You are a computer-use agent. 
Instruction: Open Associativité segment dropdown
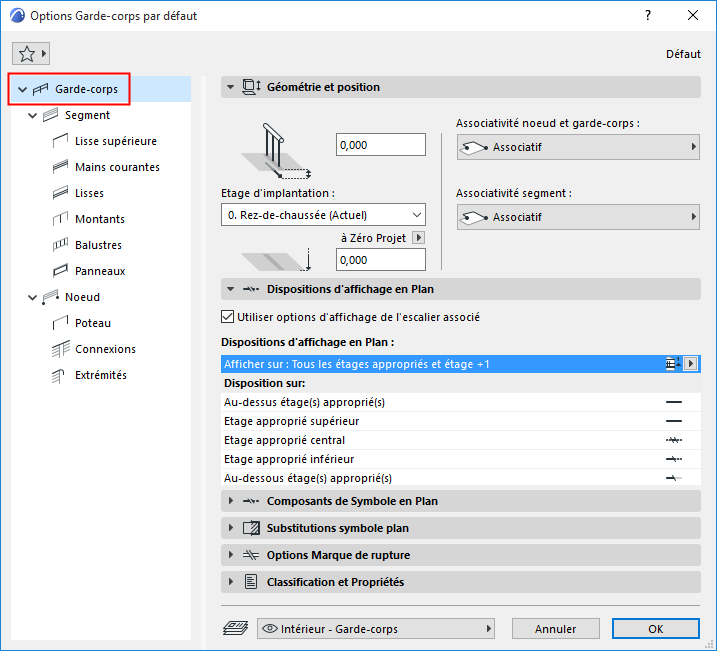click(x=578, y=217)
